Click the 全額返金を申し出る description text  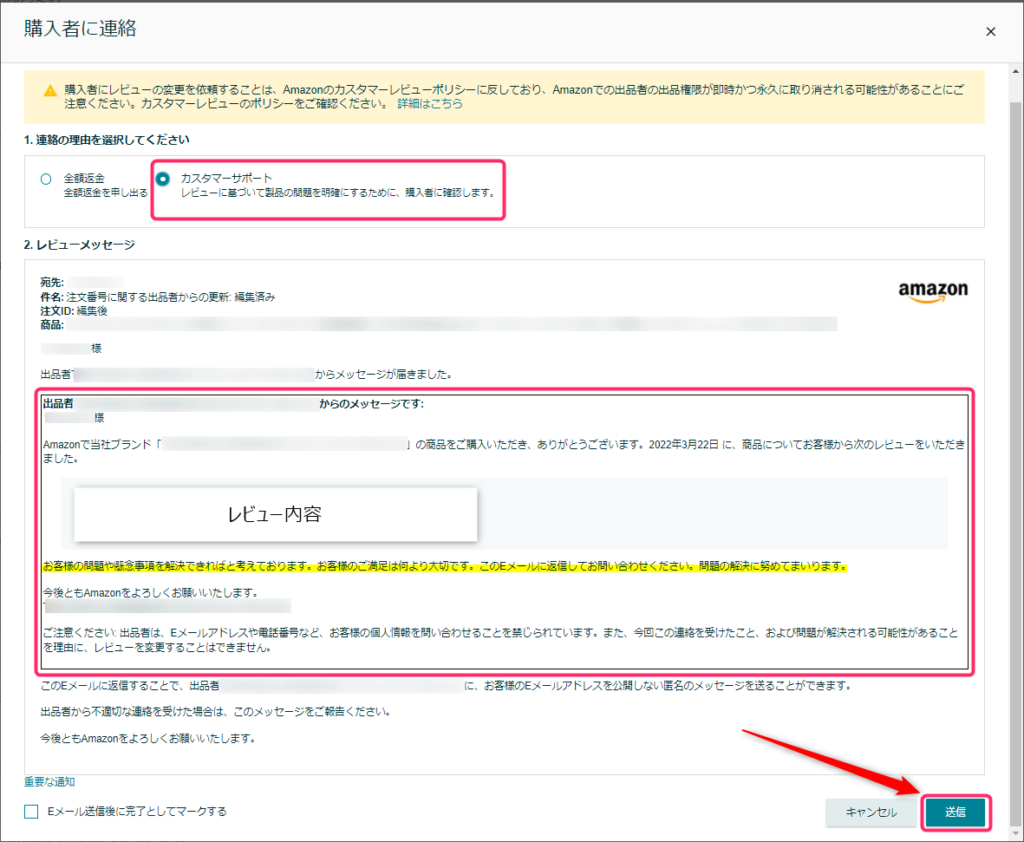pos(105,193)
